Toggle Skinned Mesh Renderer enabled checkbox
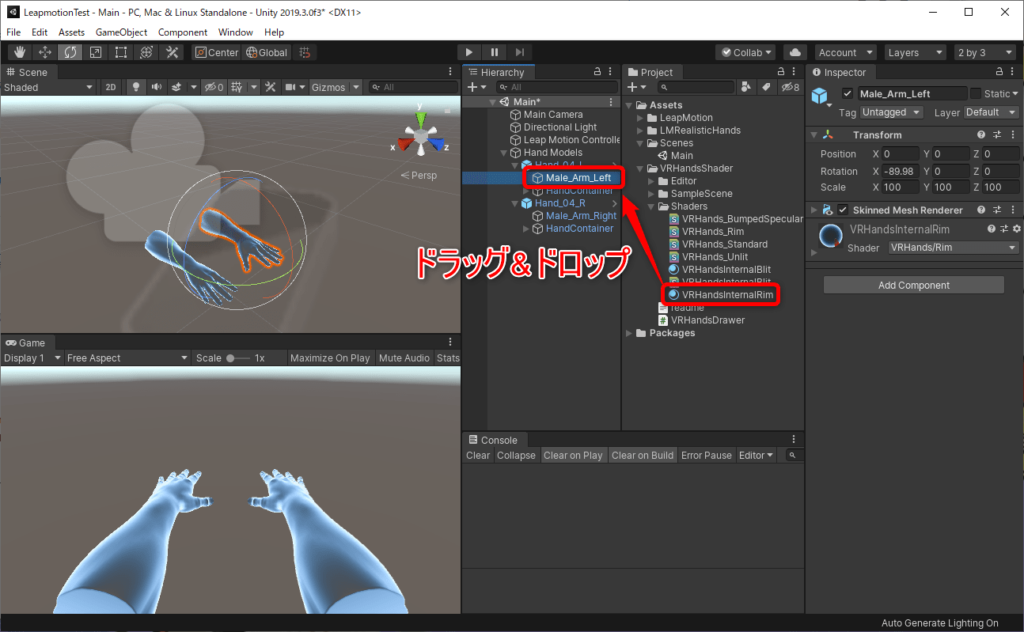Screen dimensions: 1024x632 pos(842,210)
